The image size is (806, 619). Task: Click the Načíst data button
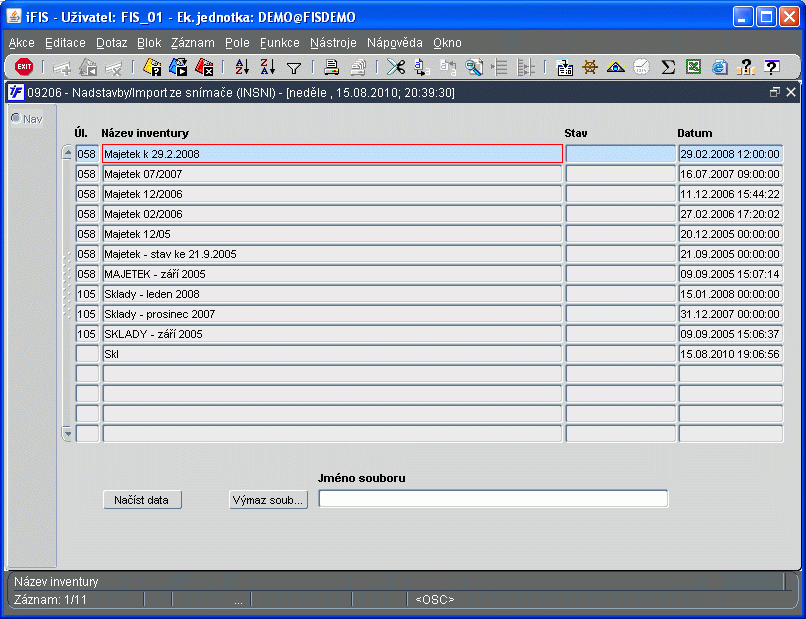(142, 500)
